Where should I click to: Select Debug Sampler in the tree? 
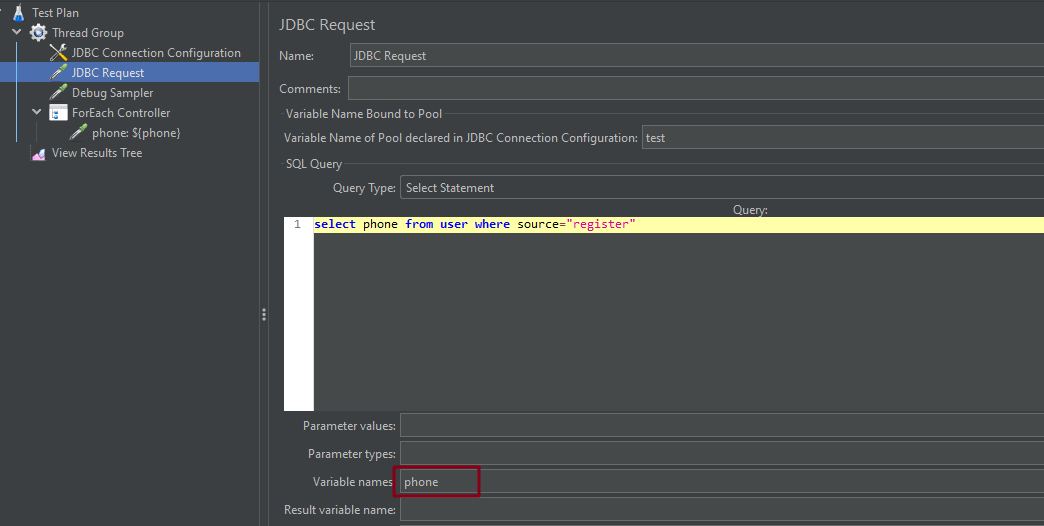pyautogui.click(x=112, y=93)
